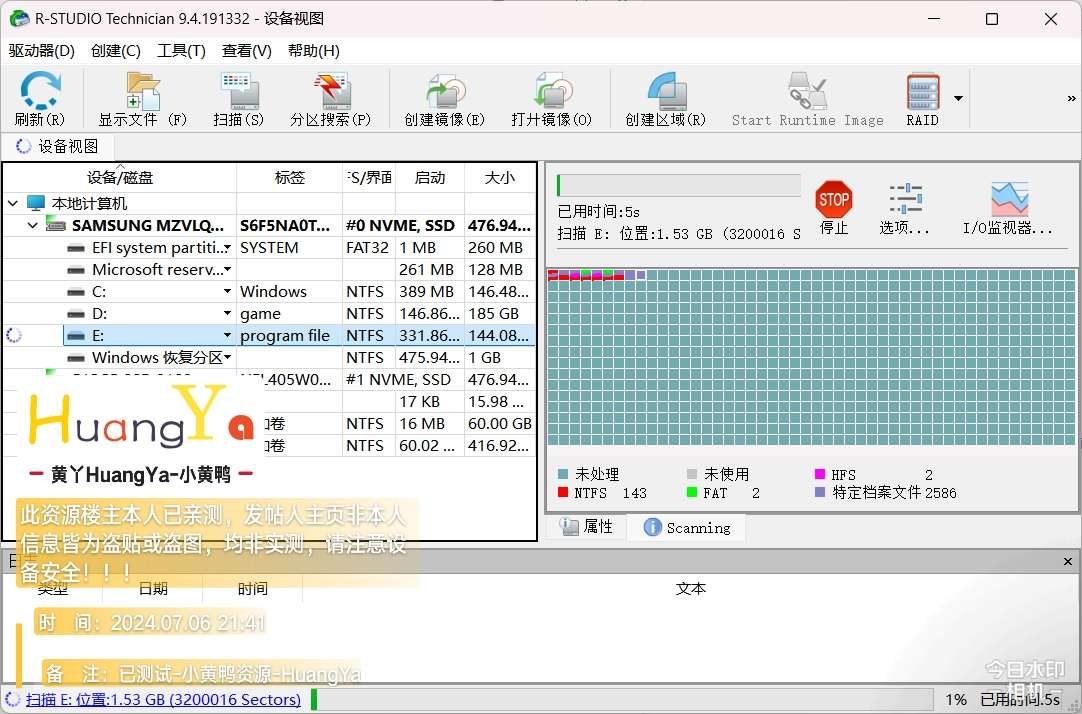Open dropdown arrow on C: row
Viewport: 1082px width, 714px height.
click(228, 292)
